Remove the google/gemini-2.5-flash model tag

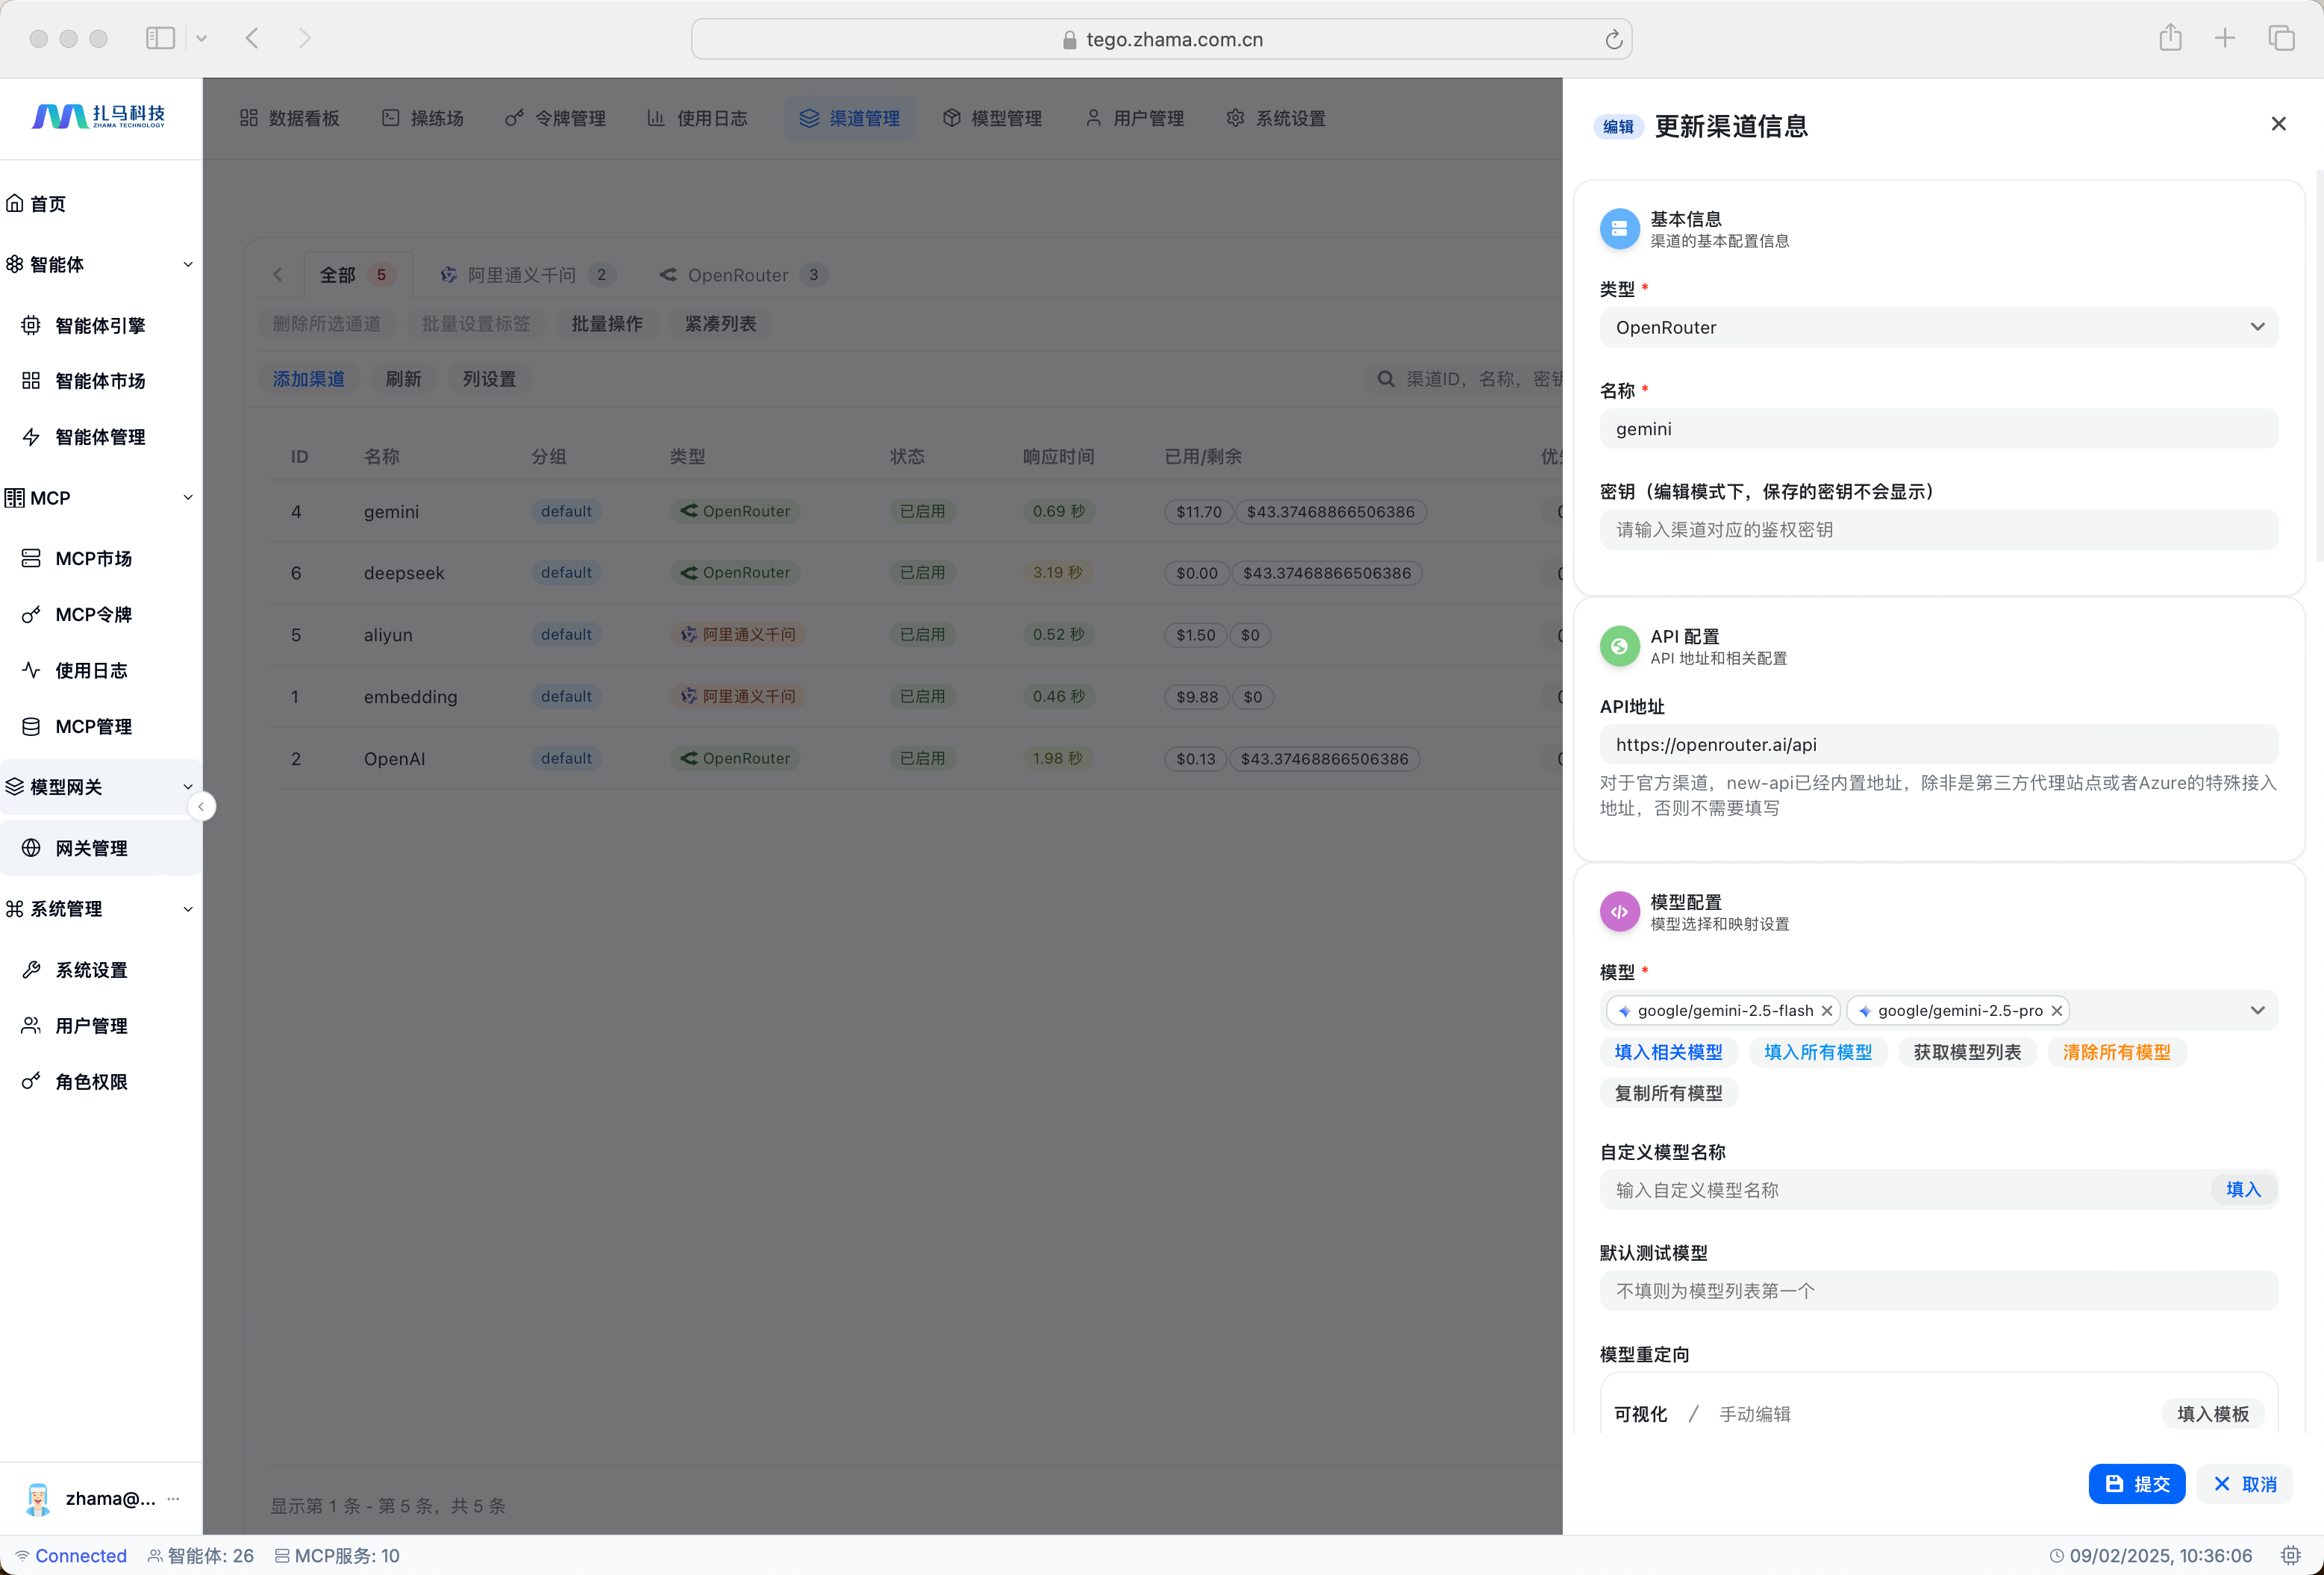(x=1827, y=1011)
